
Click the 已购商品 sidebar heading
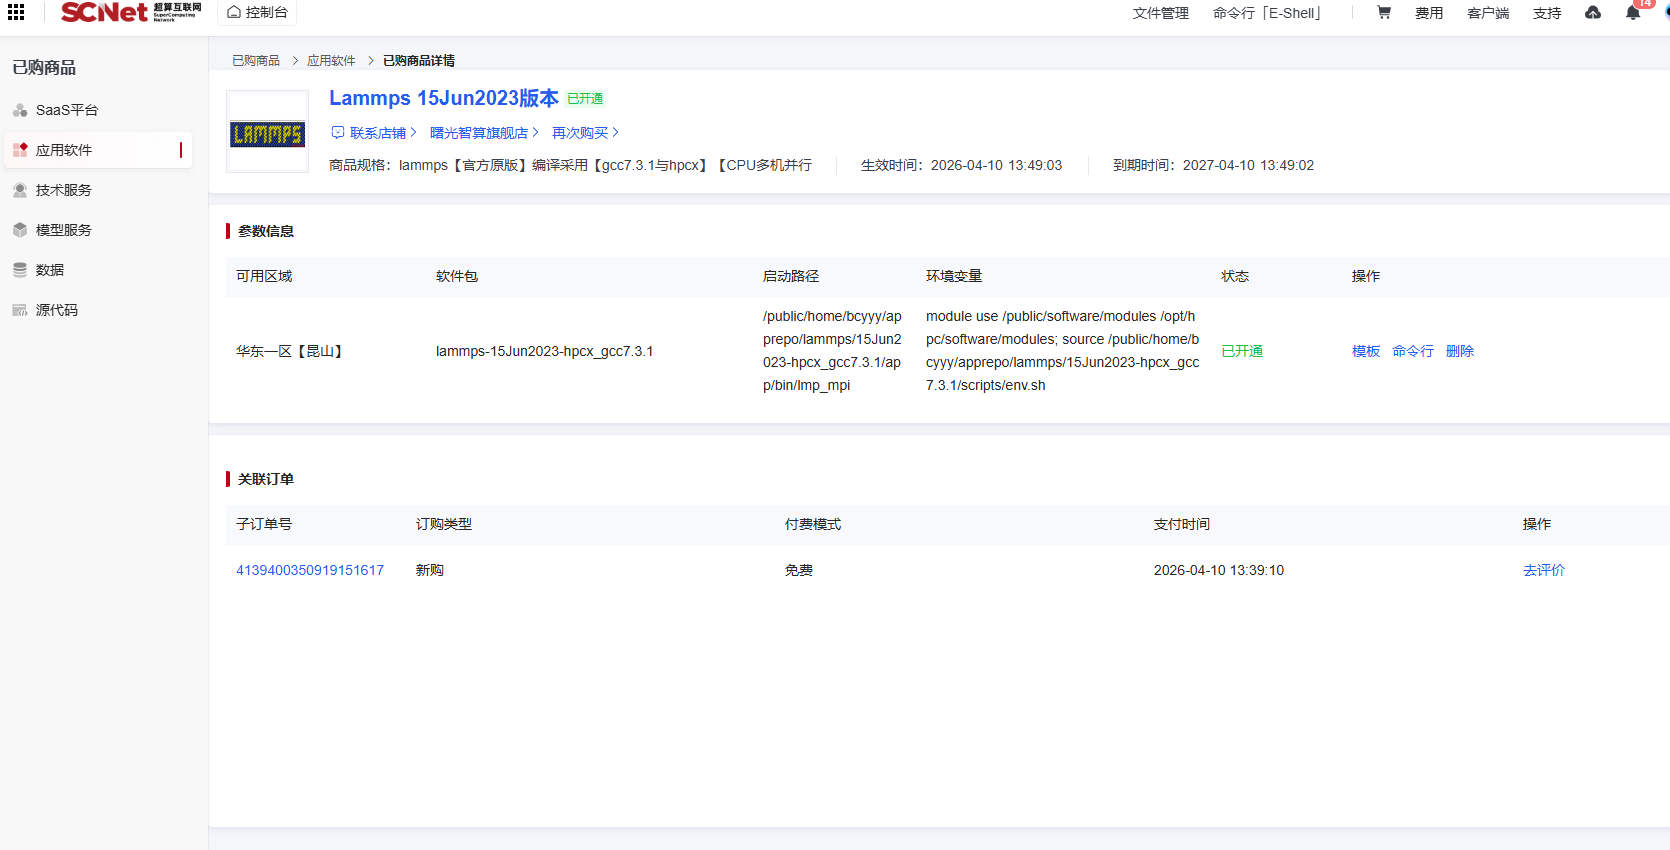coord(44,67)
